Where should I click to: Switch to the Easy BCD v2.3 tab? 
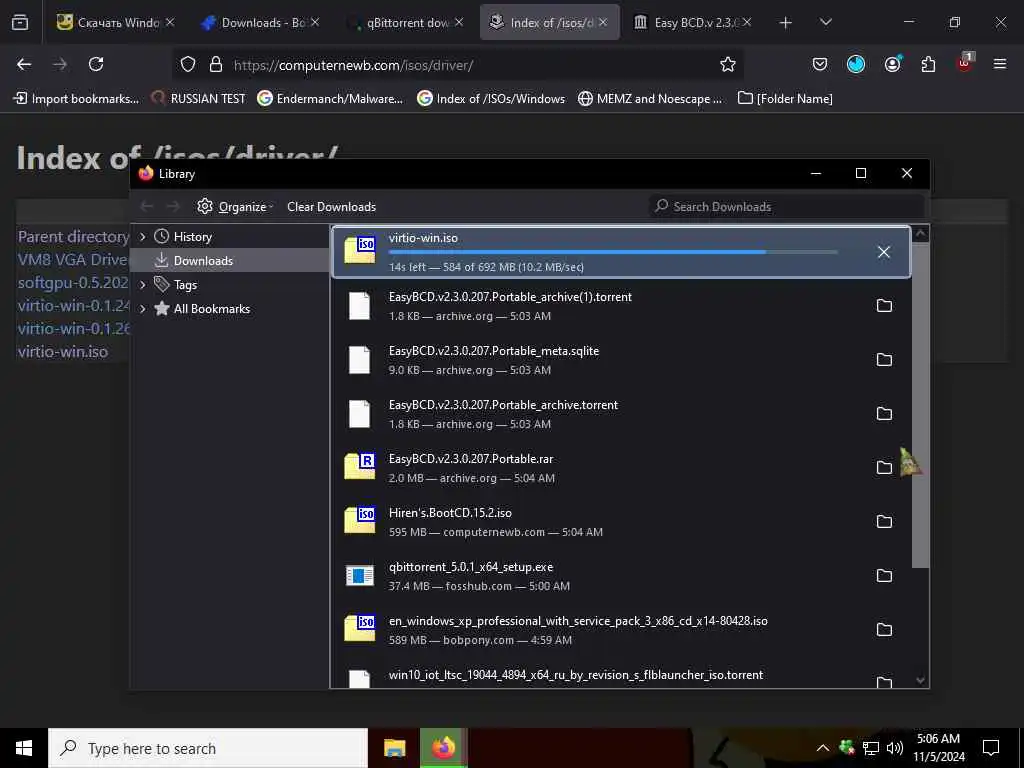(x=692, y=22)
